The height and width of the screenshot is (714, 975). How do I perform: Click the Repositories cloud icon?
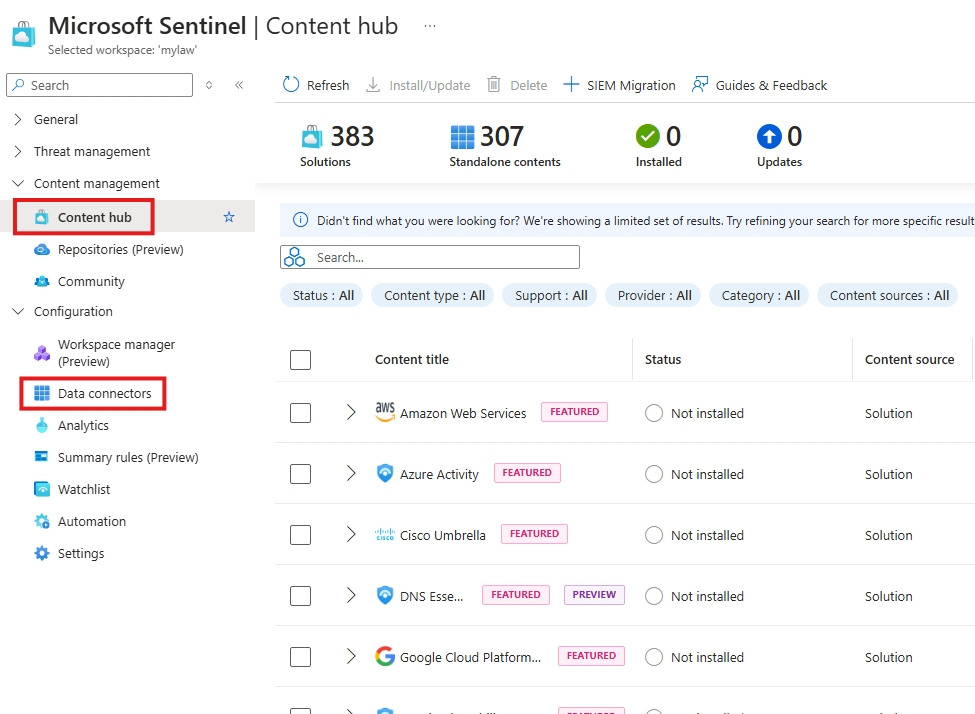[42, 249]
